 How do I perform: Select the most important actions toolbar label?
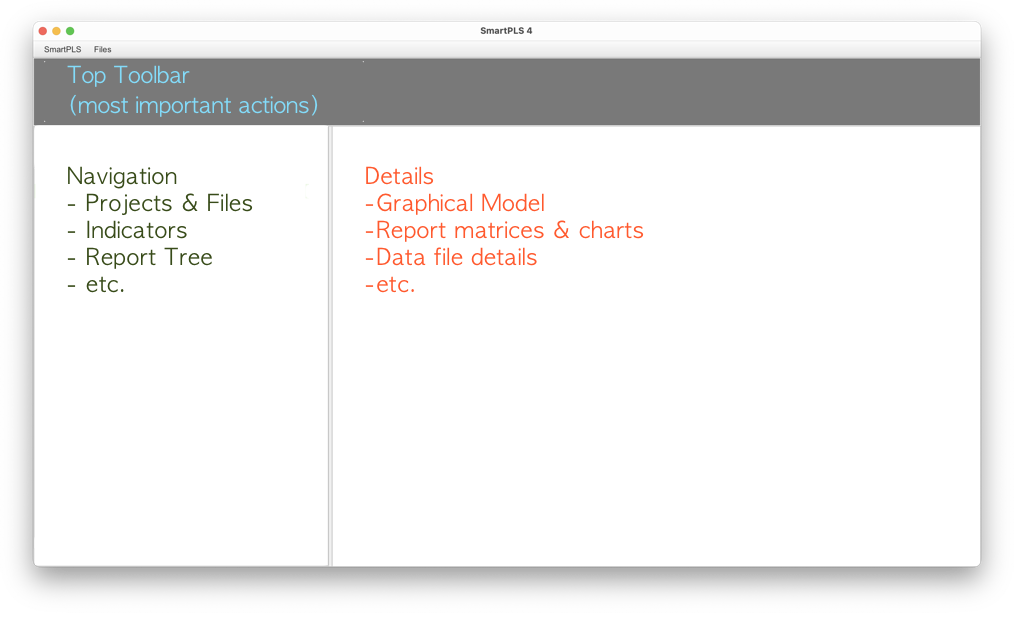(193, 105)
